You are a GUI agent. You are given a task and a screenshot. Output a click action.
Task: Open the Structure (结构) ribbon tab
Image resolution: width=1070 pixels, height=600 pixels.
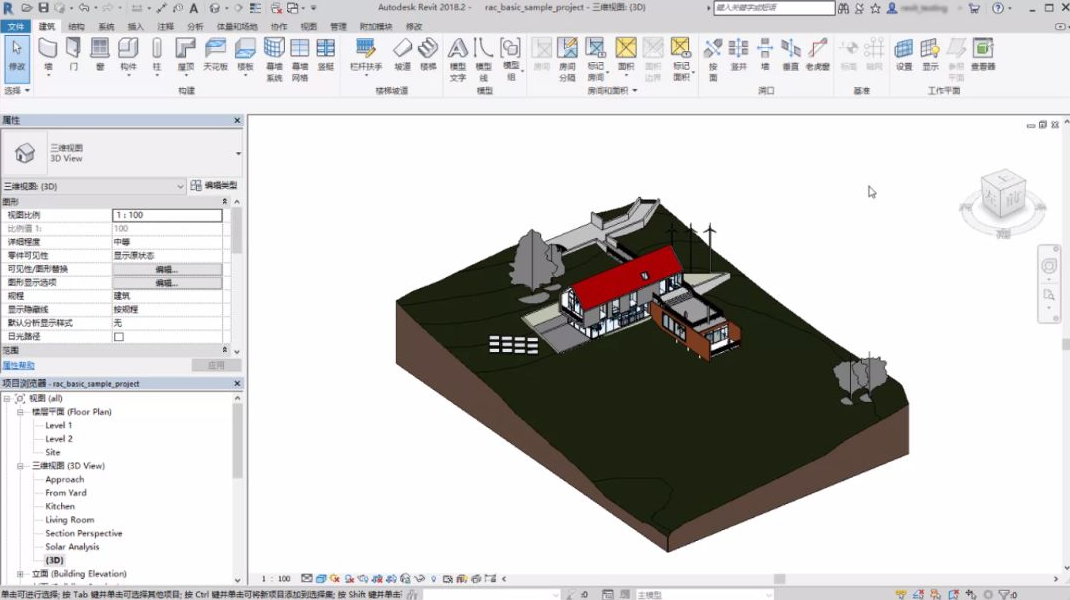[76, 26]
